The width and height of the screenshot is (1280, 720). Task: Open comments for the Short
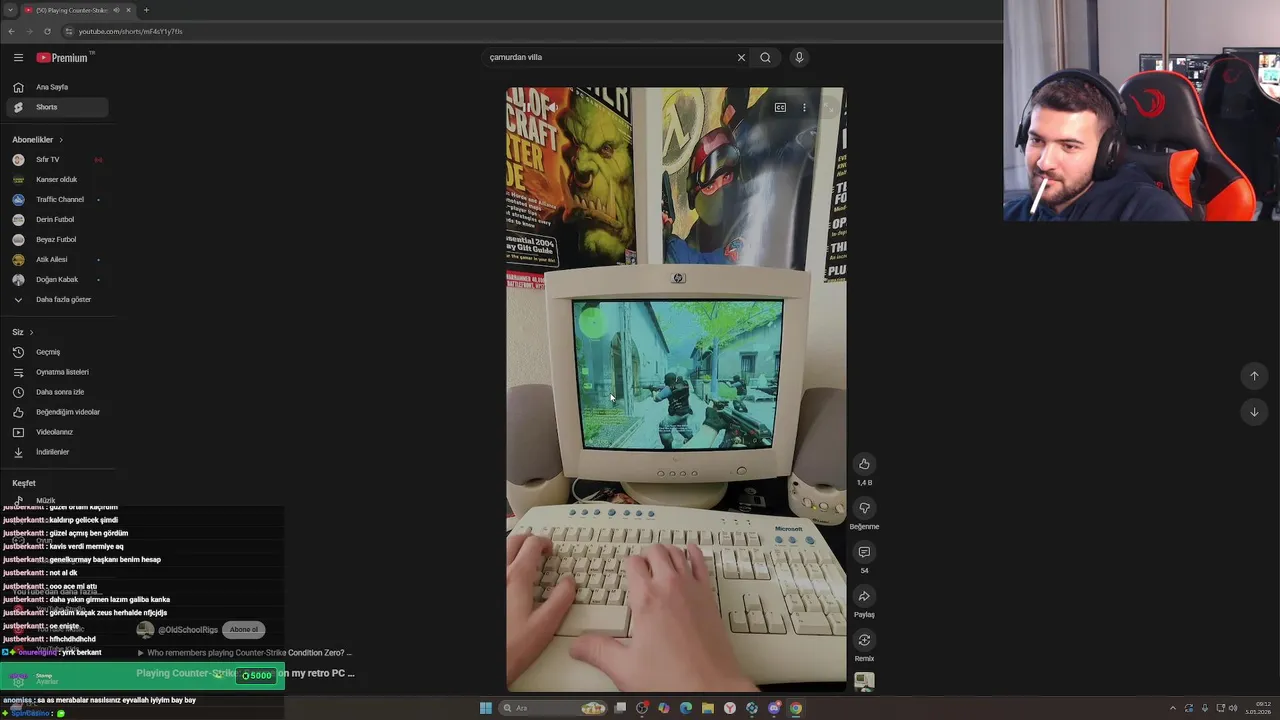click(x=864, y=552)
